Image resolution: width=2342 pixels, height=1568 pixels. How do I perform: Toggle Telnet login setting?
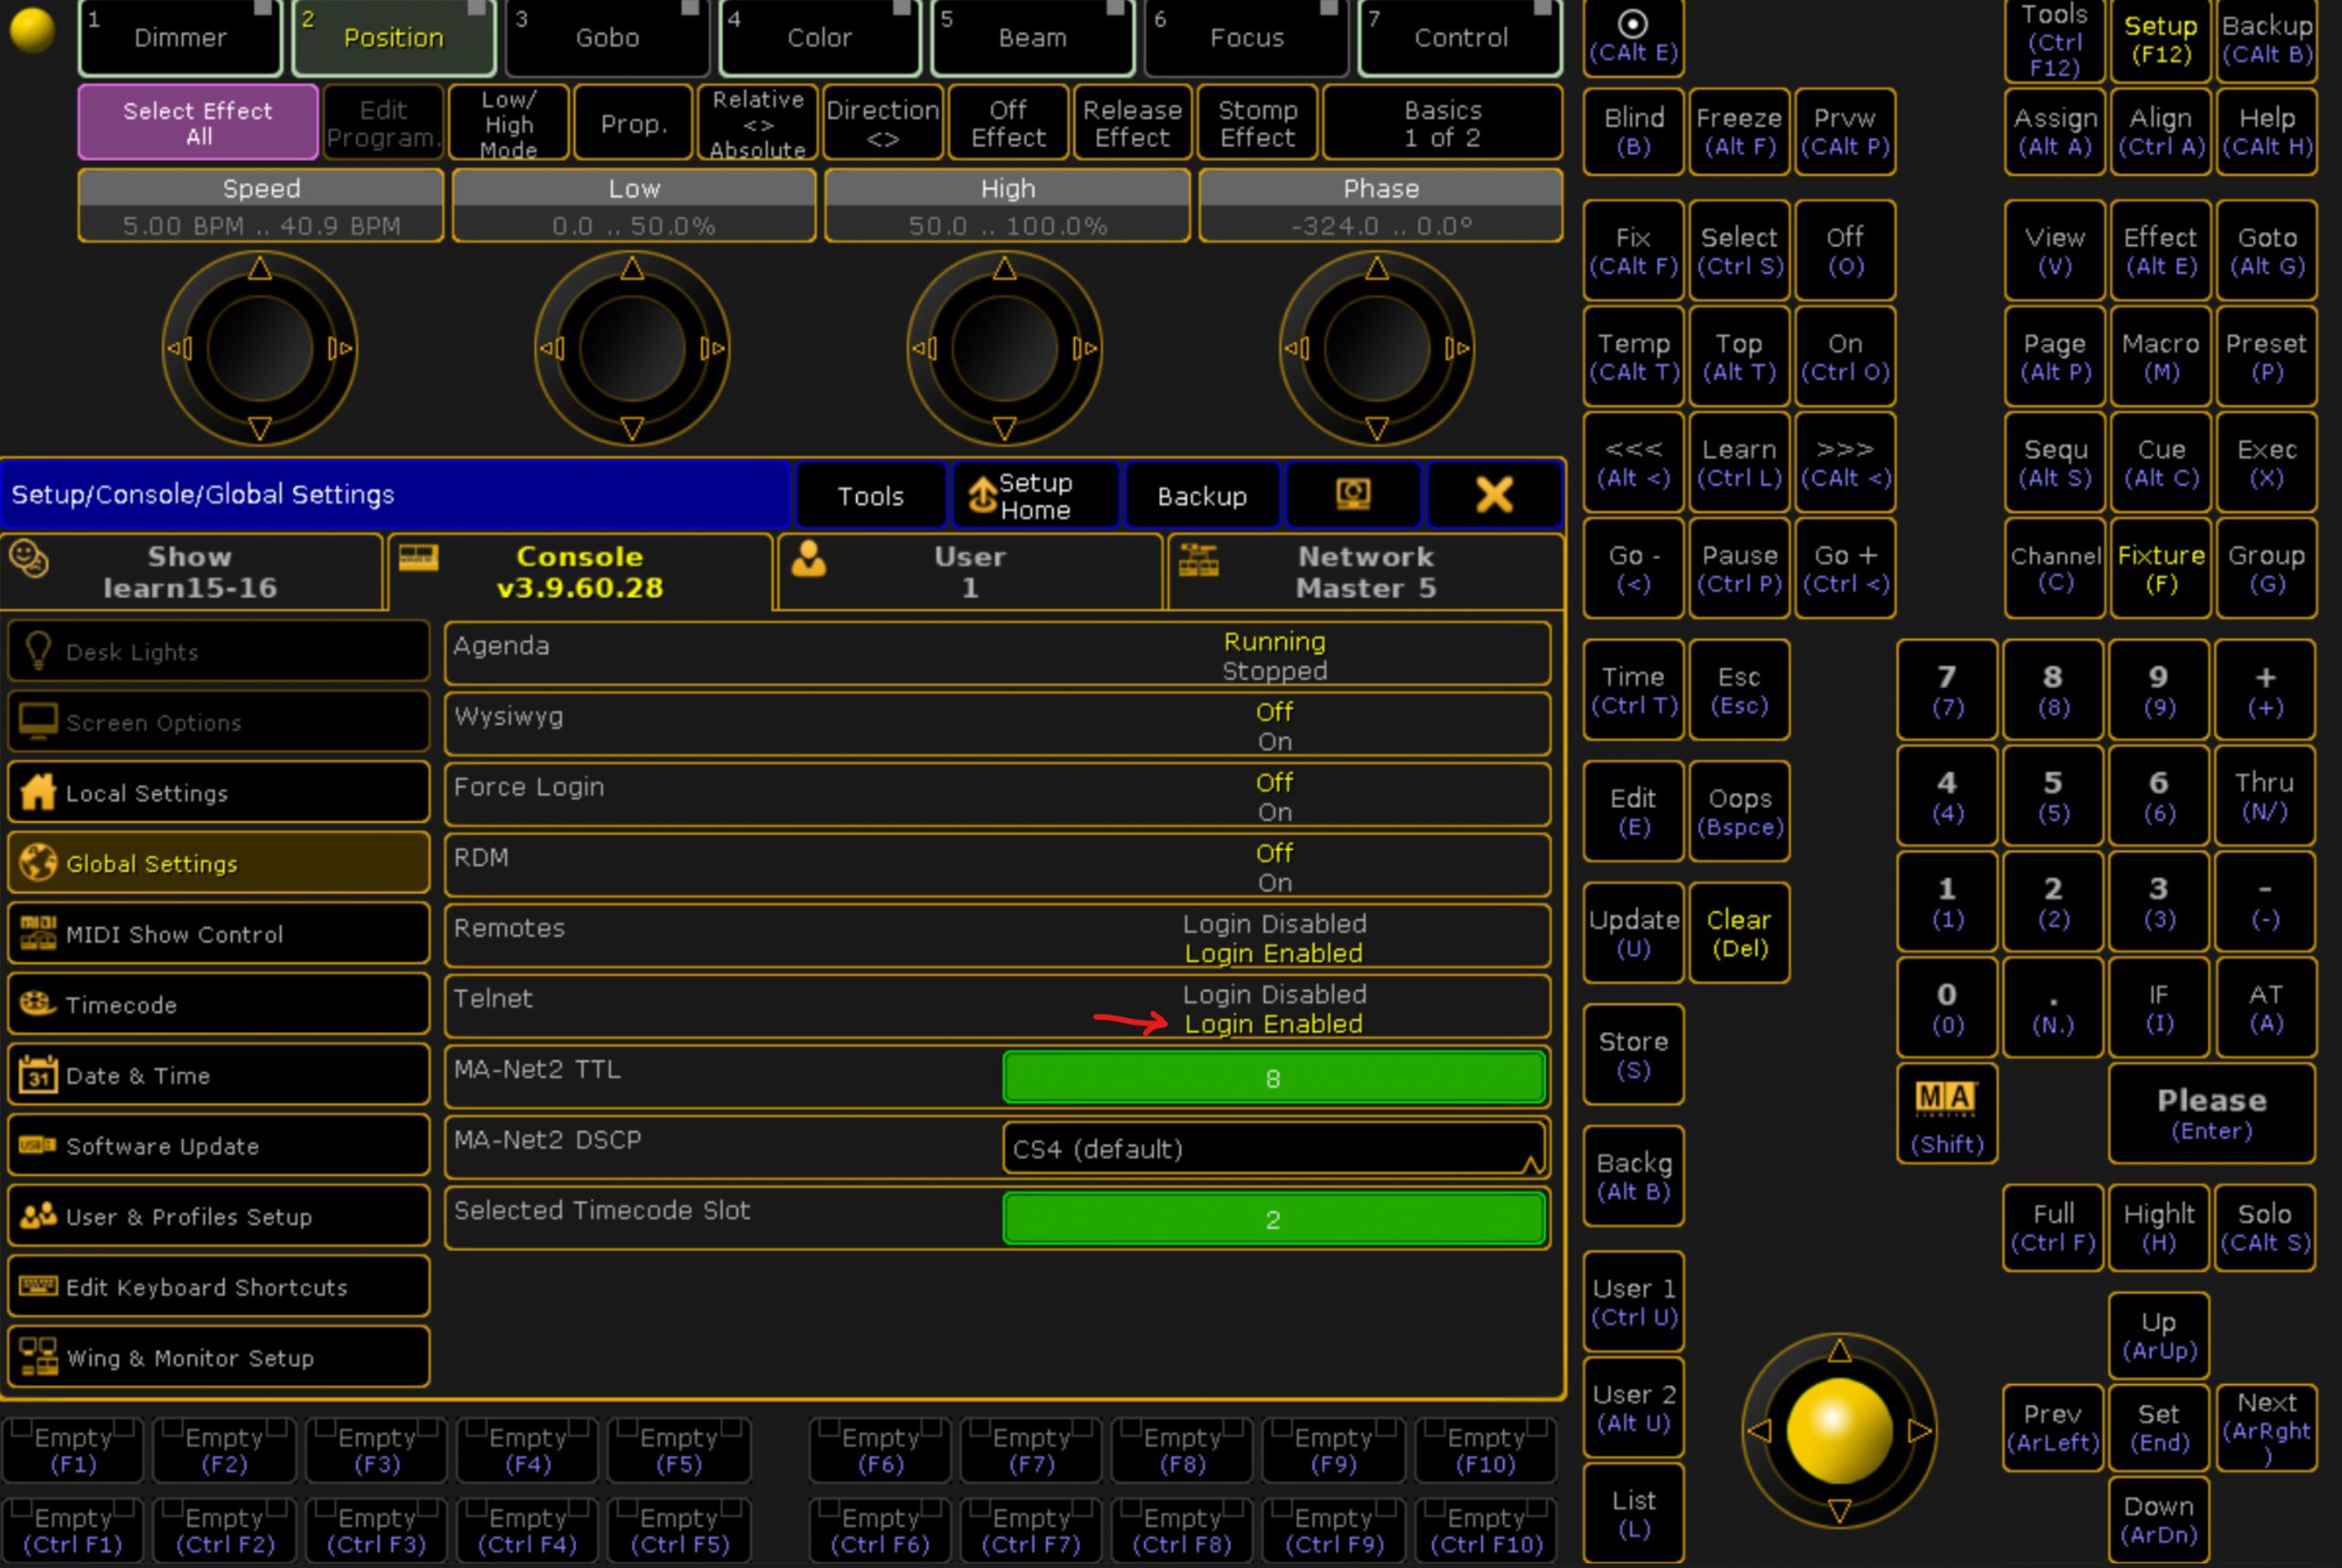pyautogui.click(x=998, y=1008)
